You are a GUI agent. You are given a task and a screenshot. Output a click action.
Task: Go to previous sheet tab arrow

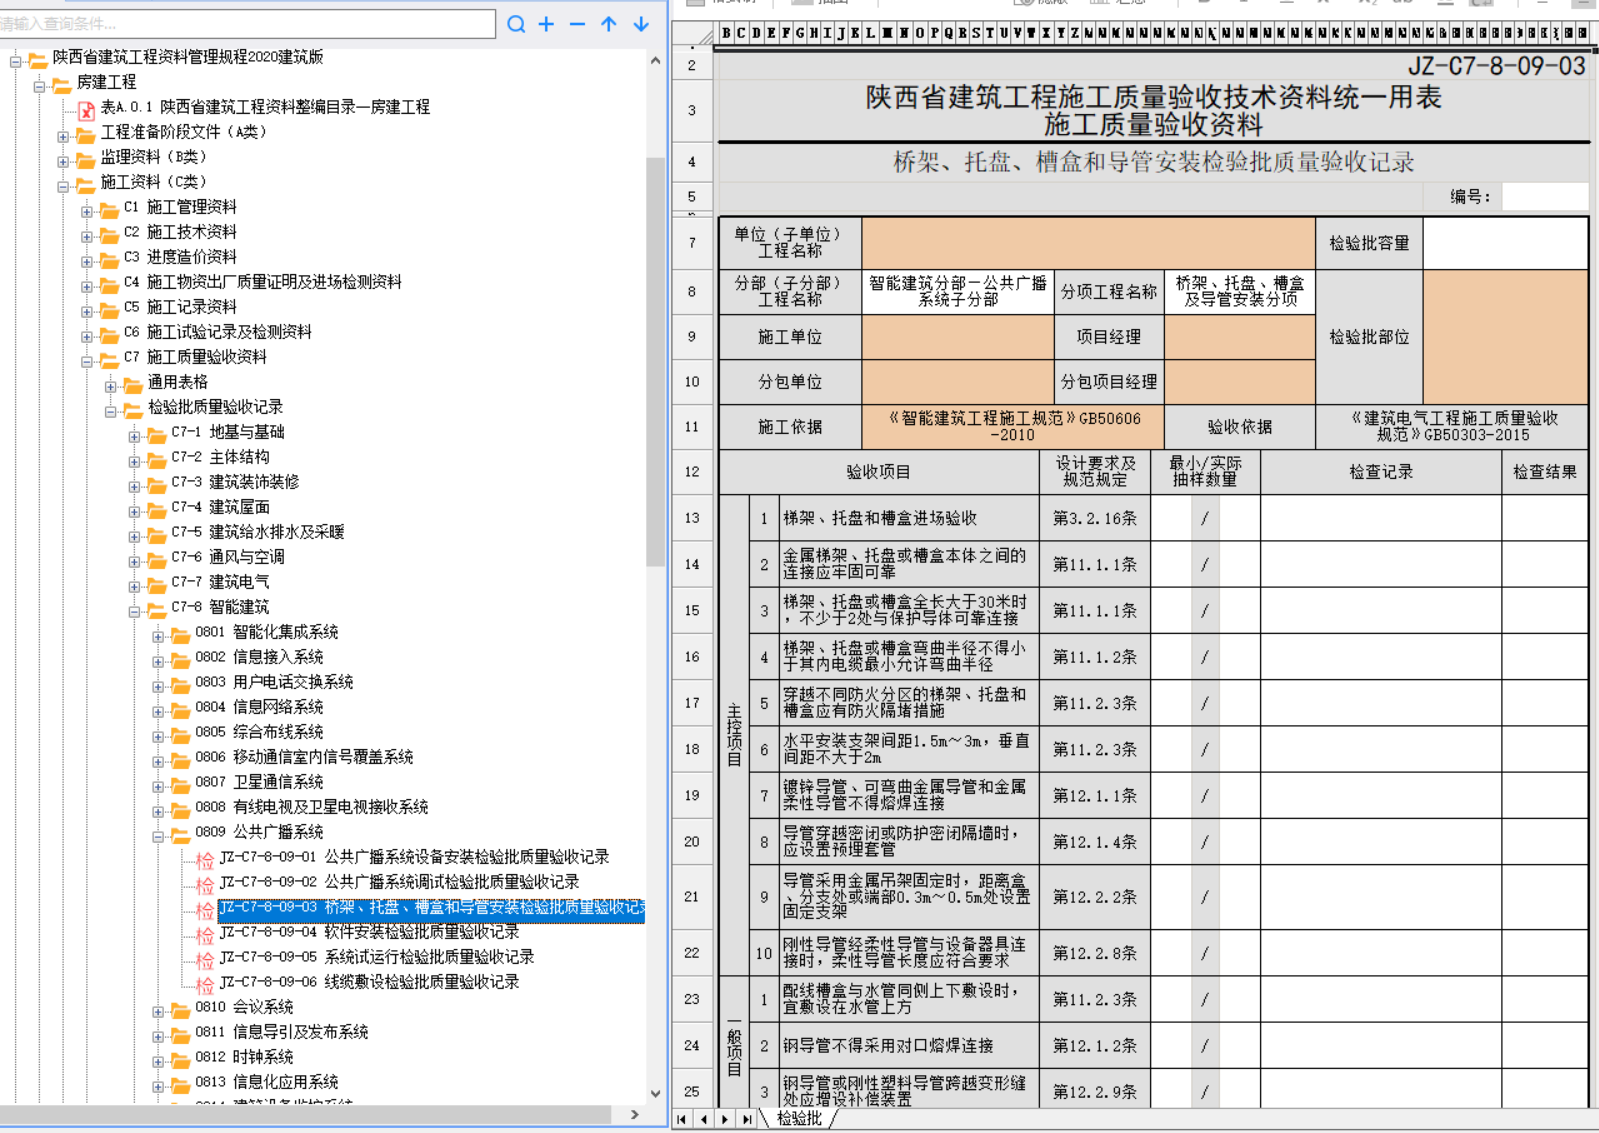click(x=703, y=1119)
